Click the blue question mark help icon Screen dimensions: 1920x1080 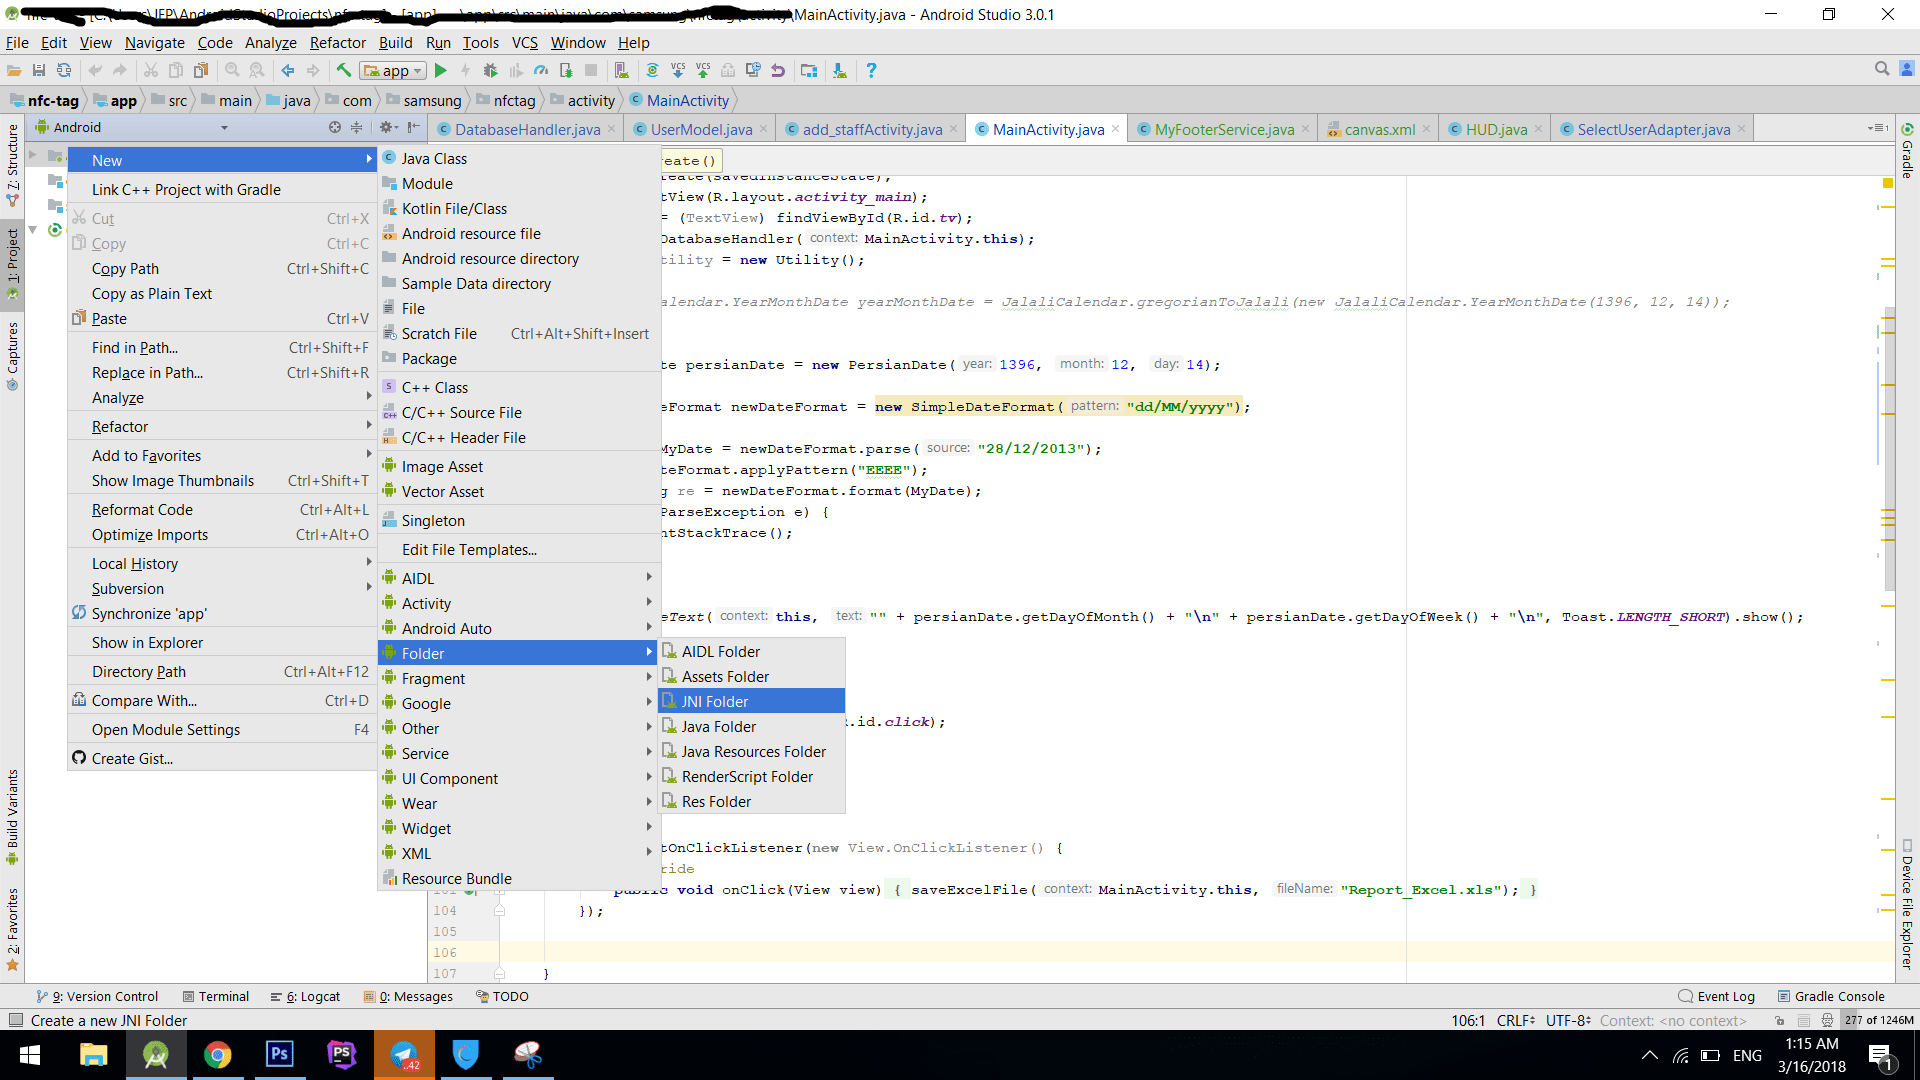point(871,71)
